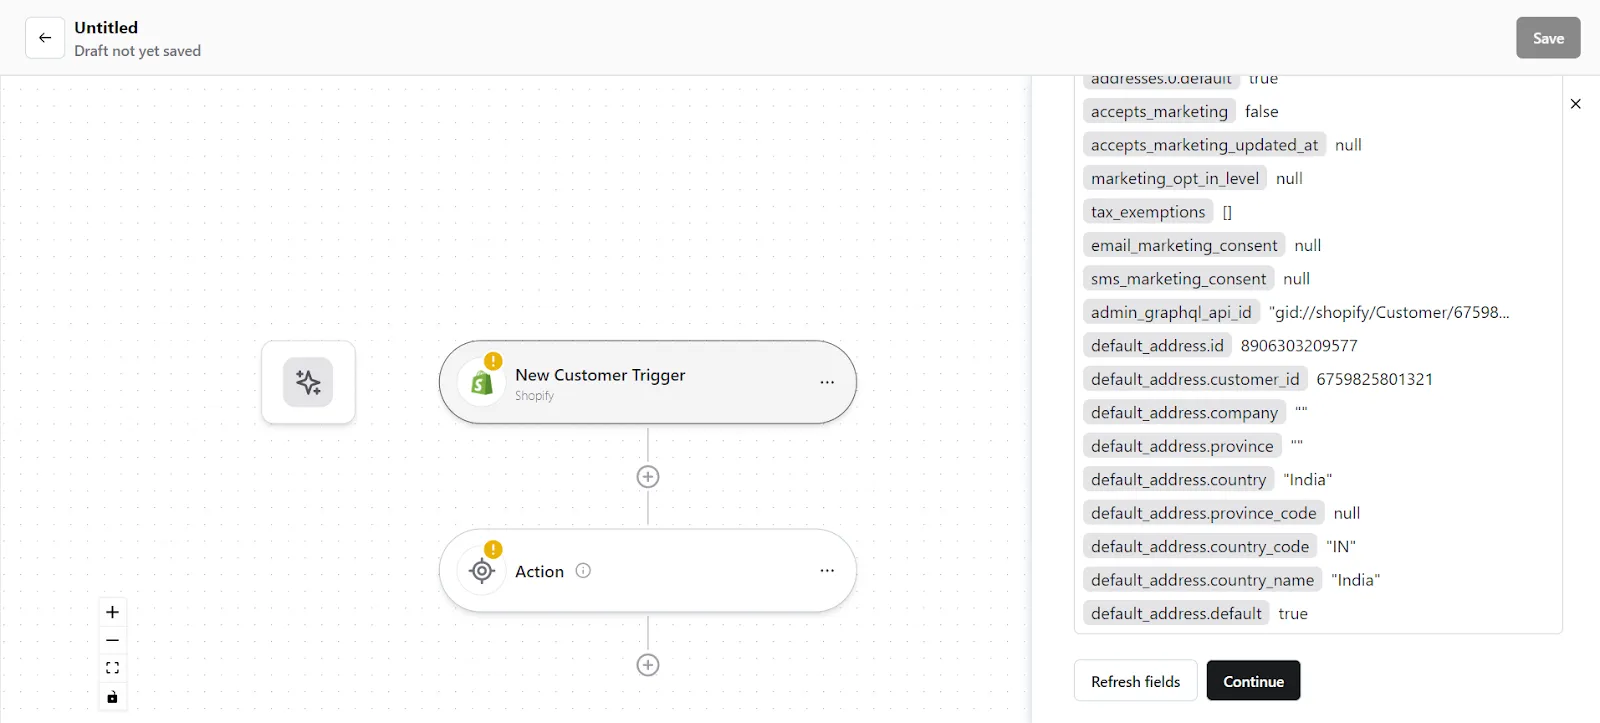Open the AI sparkle assistant icon

point(308,382)
